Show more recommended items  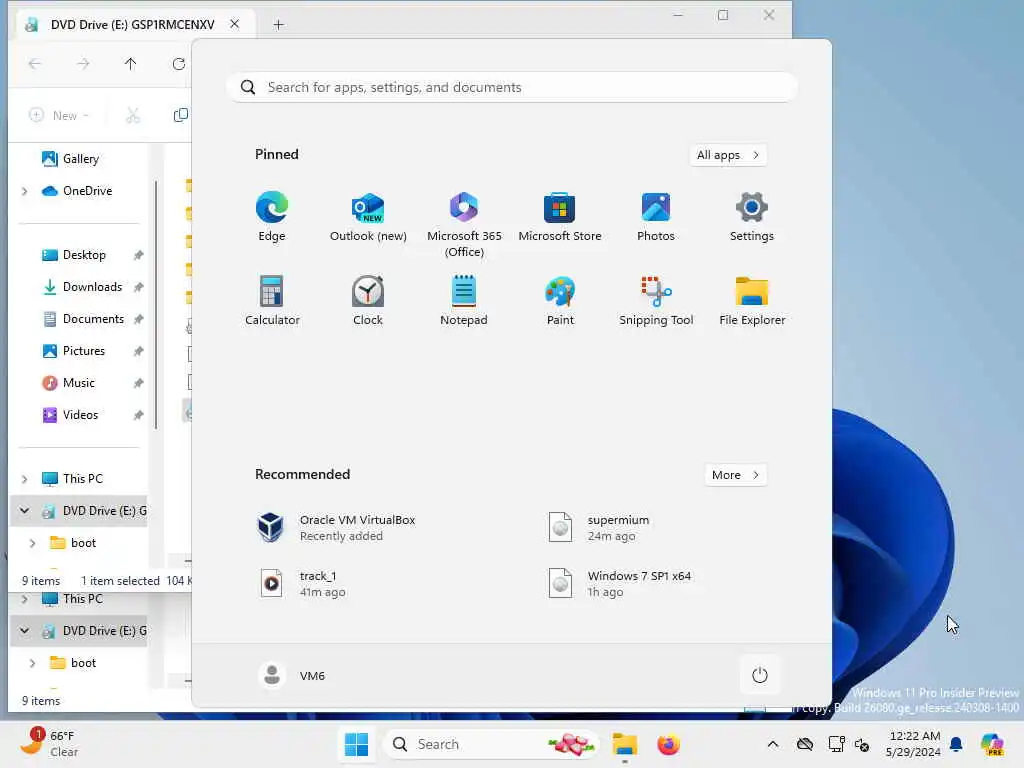click(x=735, y=475)
